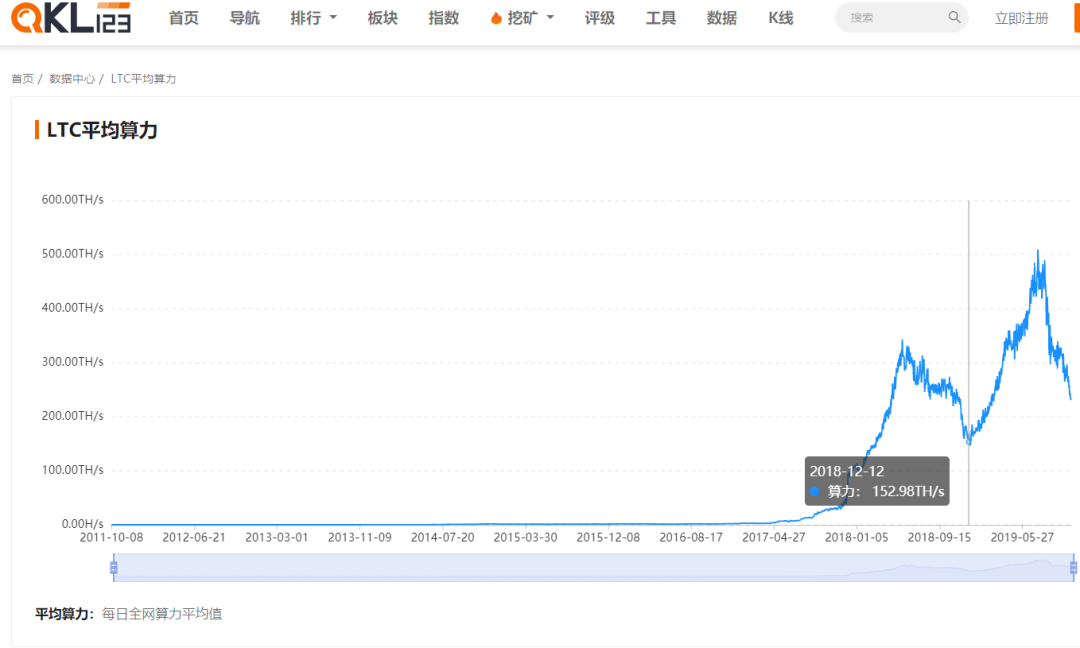Open the 工具 page
Viewport: 1080px width, 648px height.
point(660,17)
